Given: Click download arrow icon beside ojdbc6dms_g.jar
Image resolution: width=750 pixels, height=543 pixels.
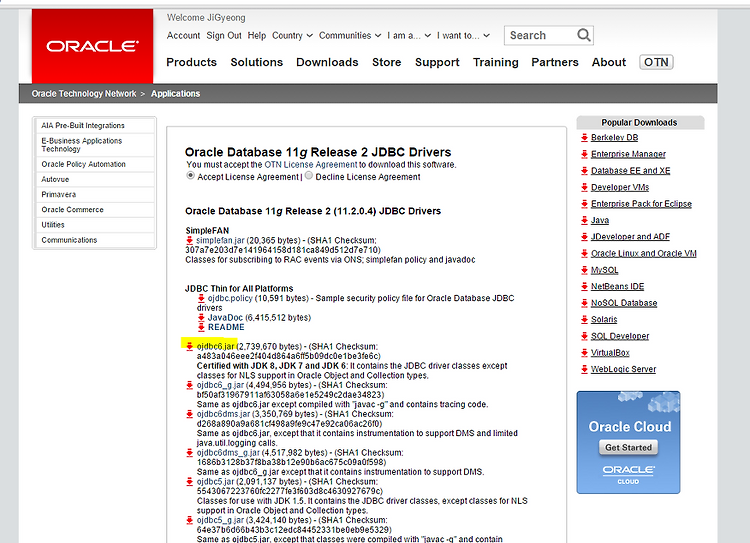Looking at the screenshot, I should [x=189, y=453].
